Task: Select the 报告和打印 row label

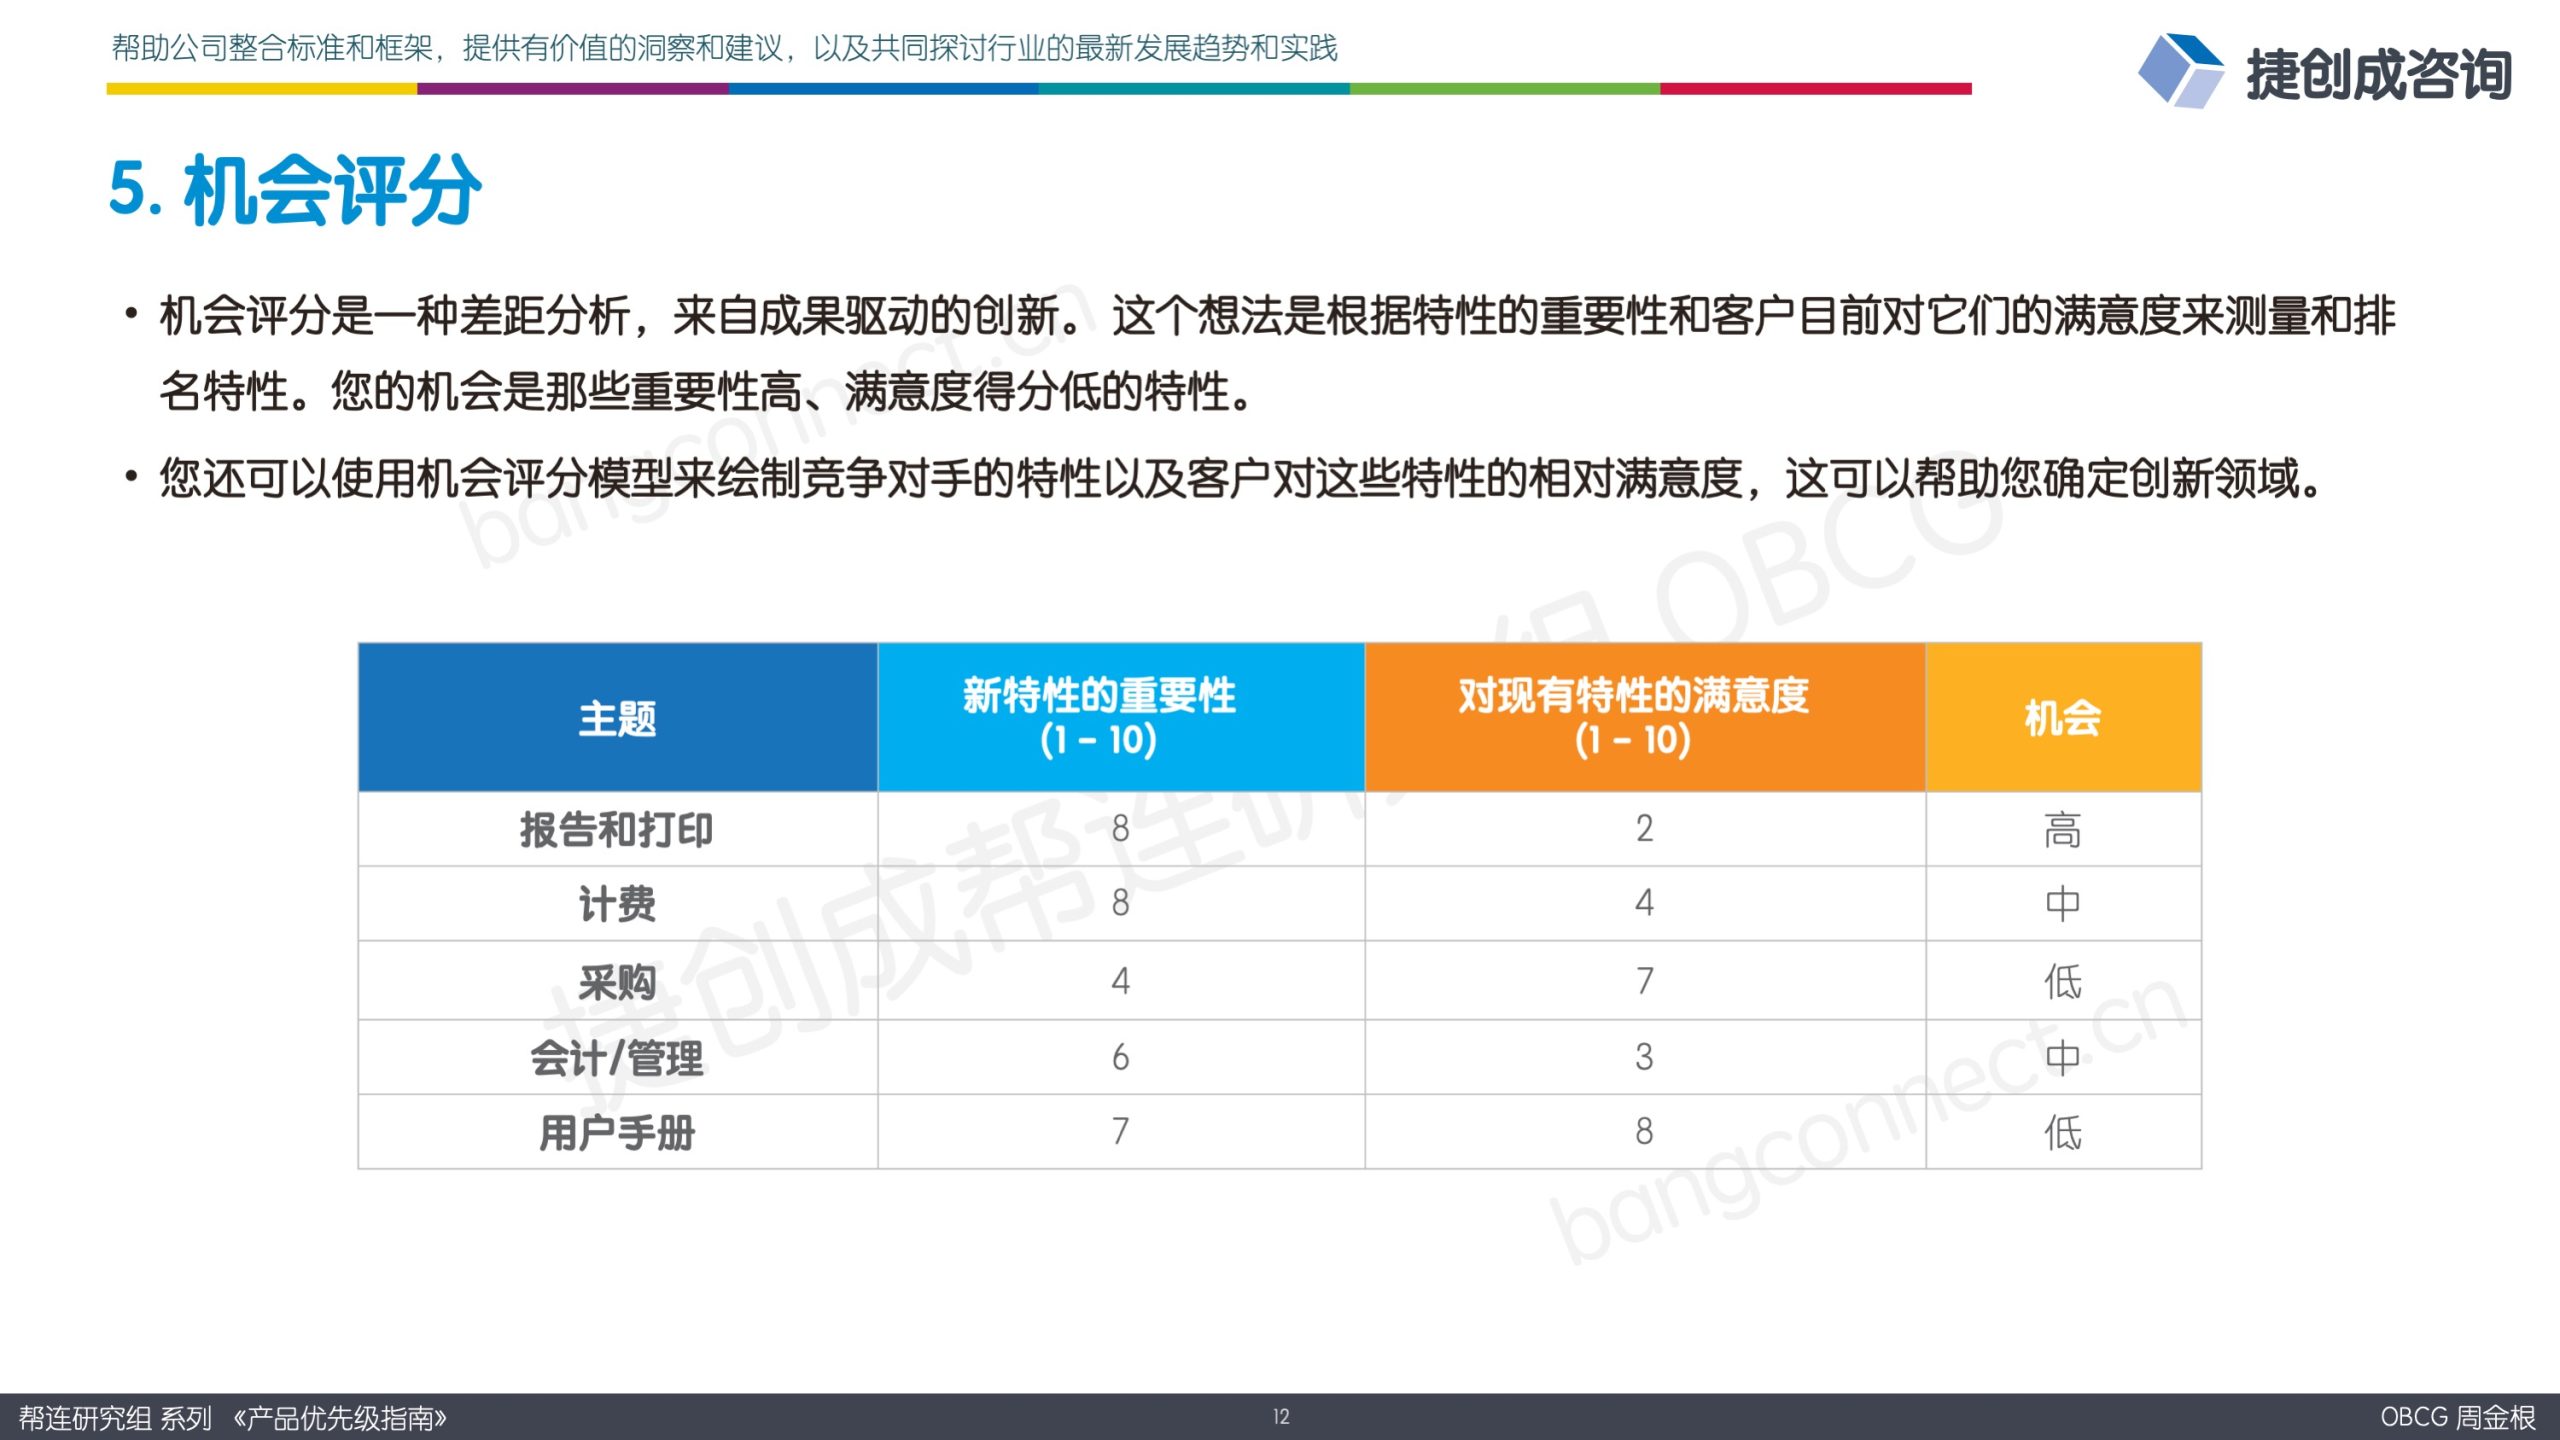Action: pyautogui.click(x=616, y=830)
